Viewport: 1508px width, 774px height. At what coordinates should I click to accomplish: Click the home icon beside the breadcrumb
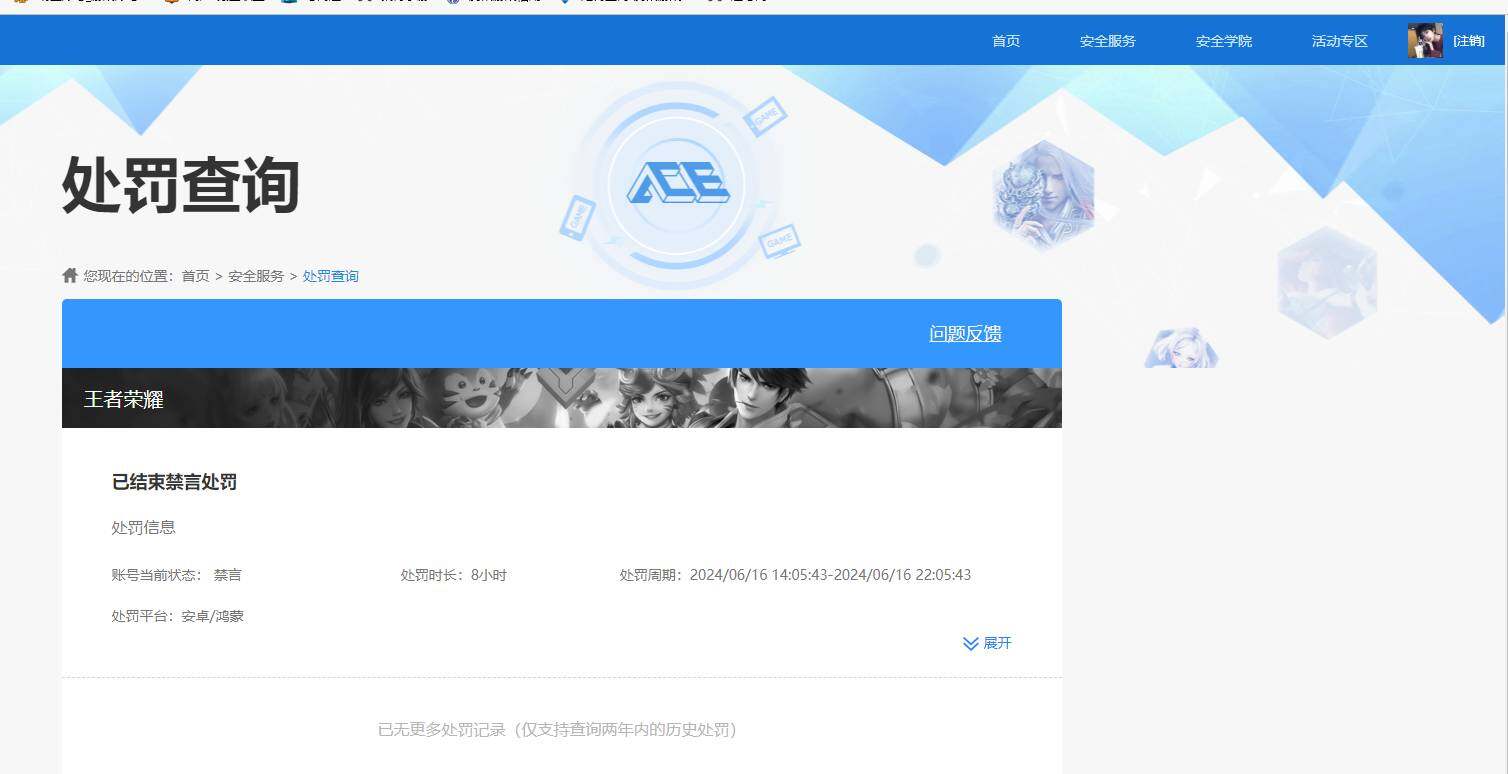coord(68,275)
